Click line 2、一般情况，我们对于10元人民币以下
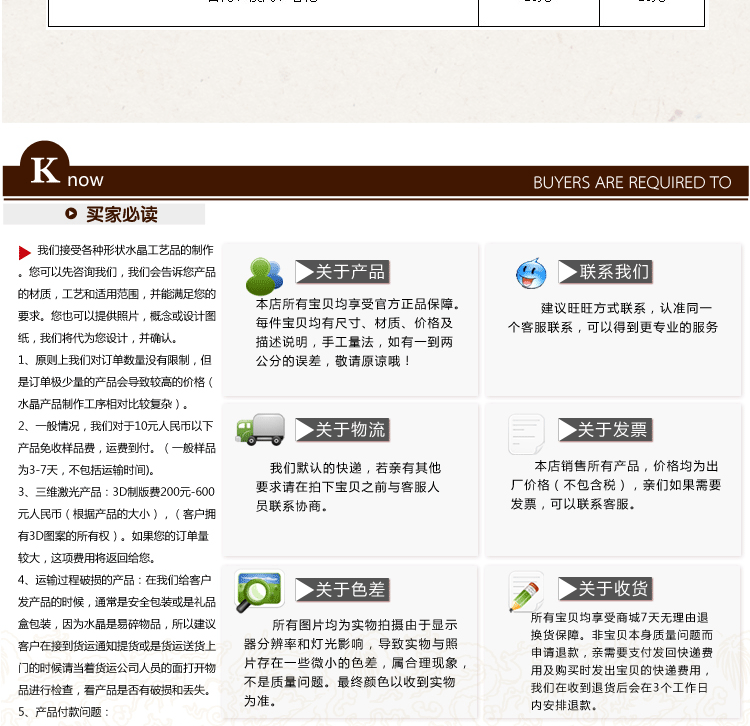Screen dimensions: 750x726 [x=115, y=426]
